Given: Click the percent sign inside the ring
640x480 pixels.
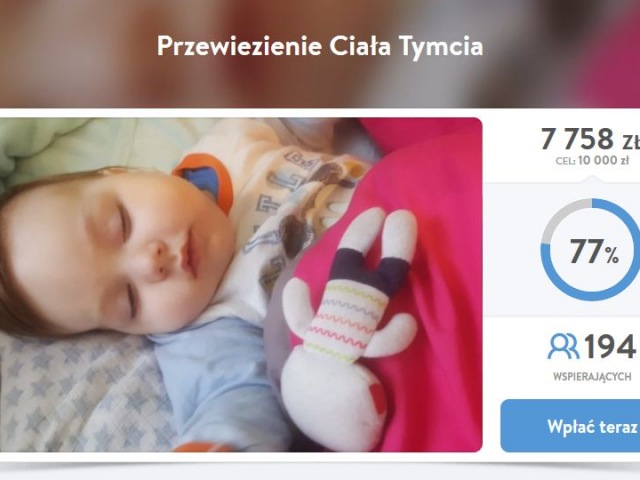Looking at the screenshot, I should coord(612,257).
